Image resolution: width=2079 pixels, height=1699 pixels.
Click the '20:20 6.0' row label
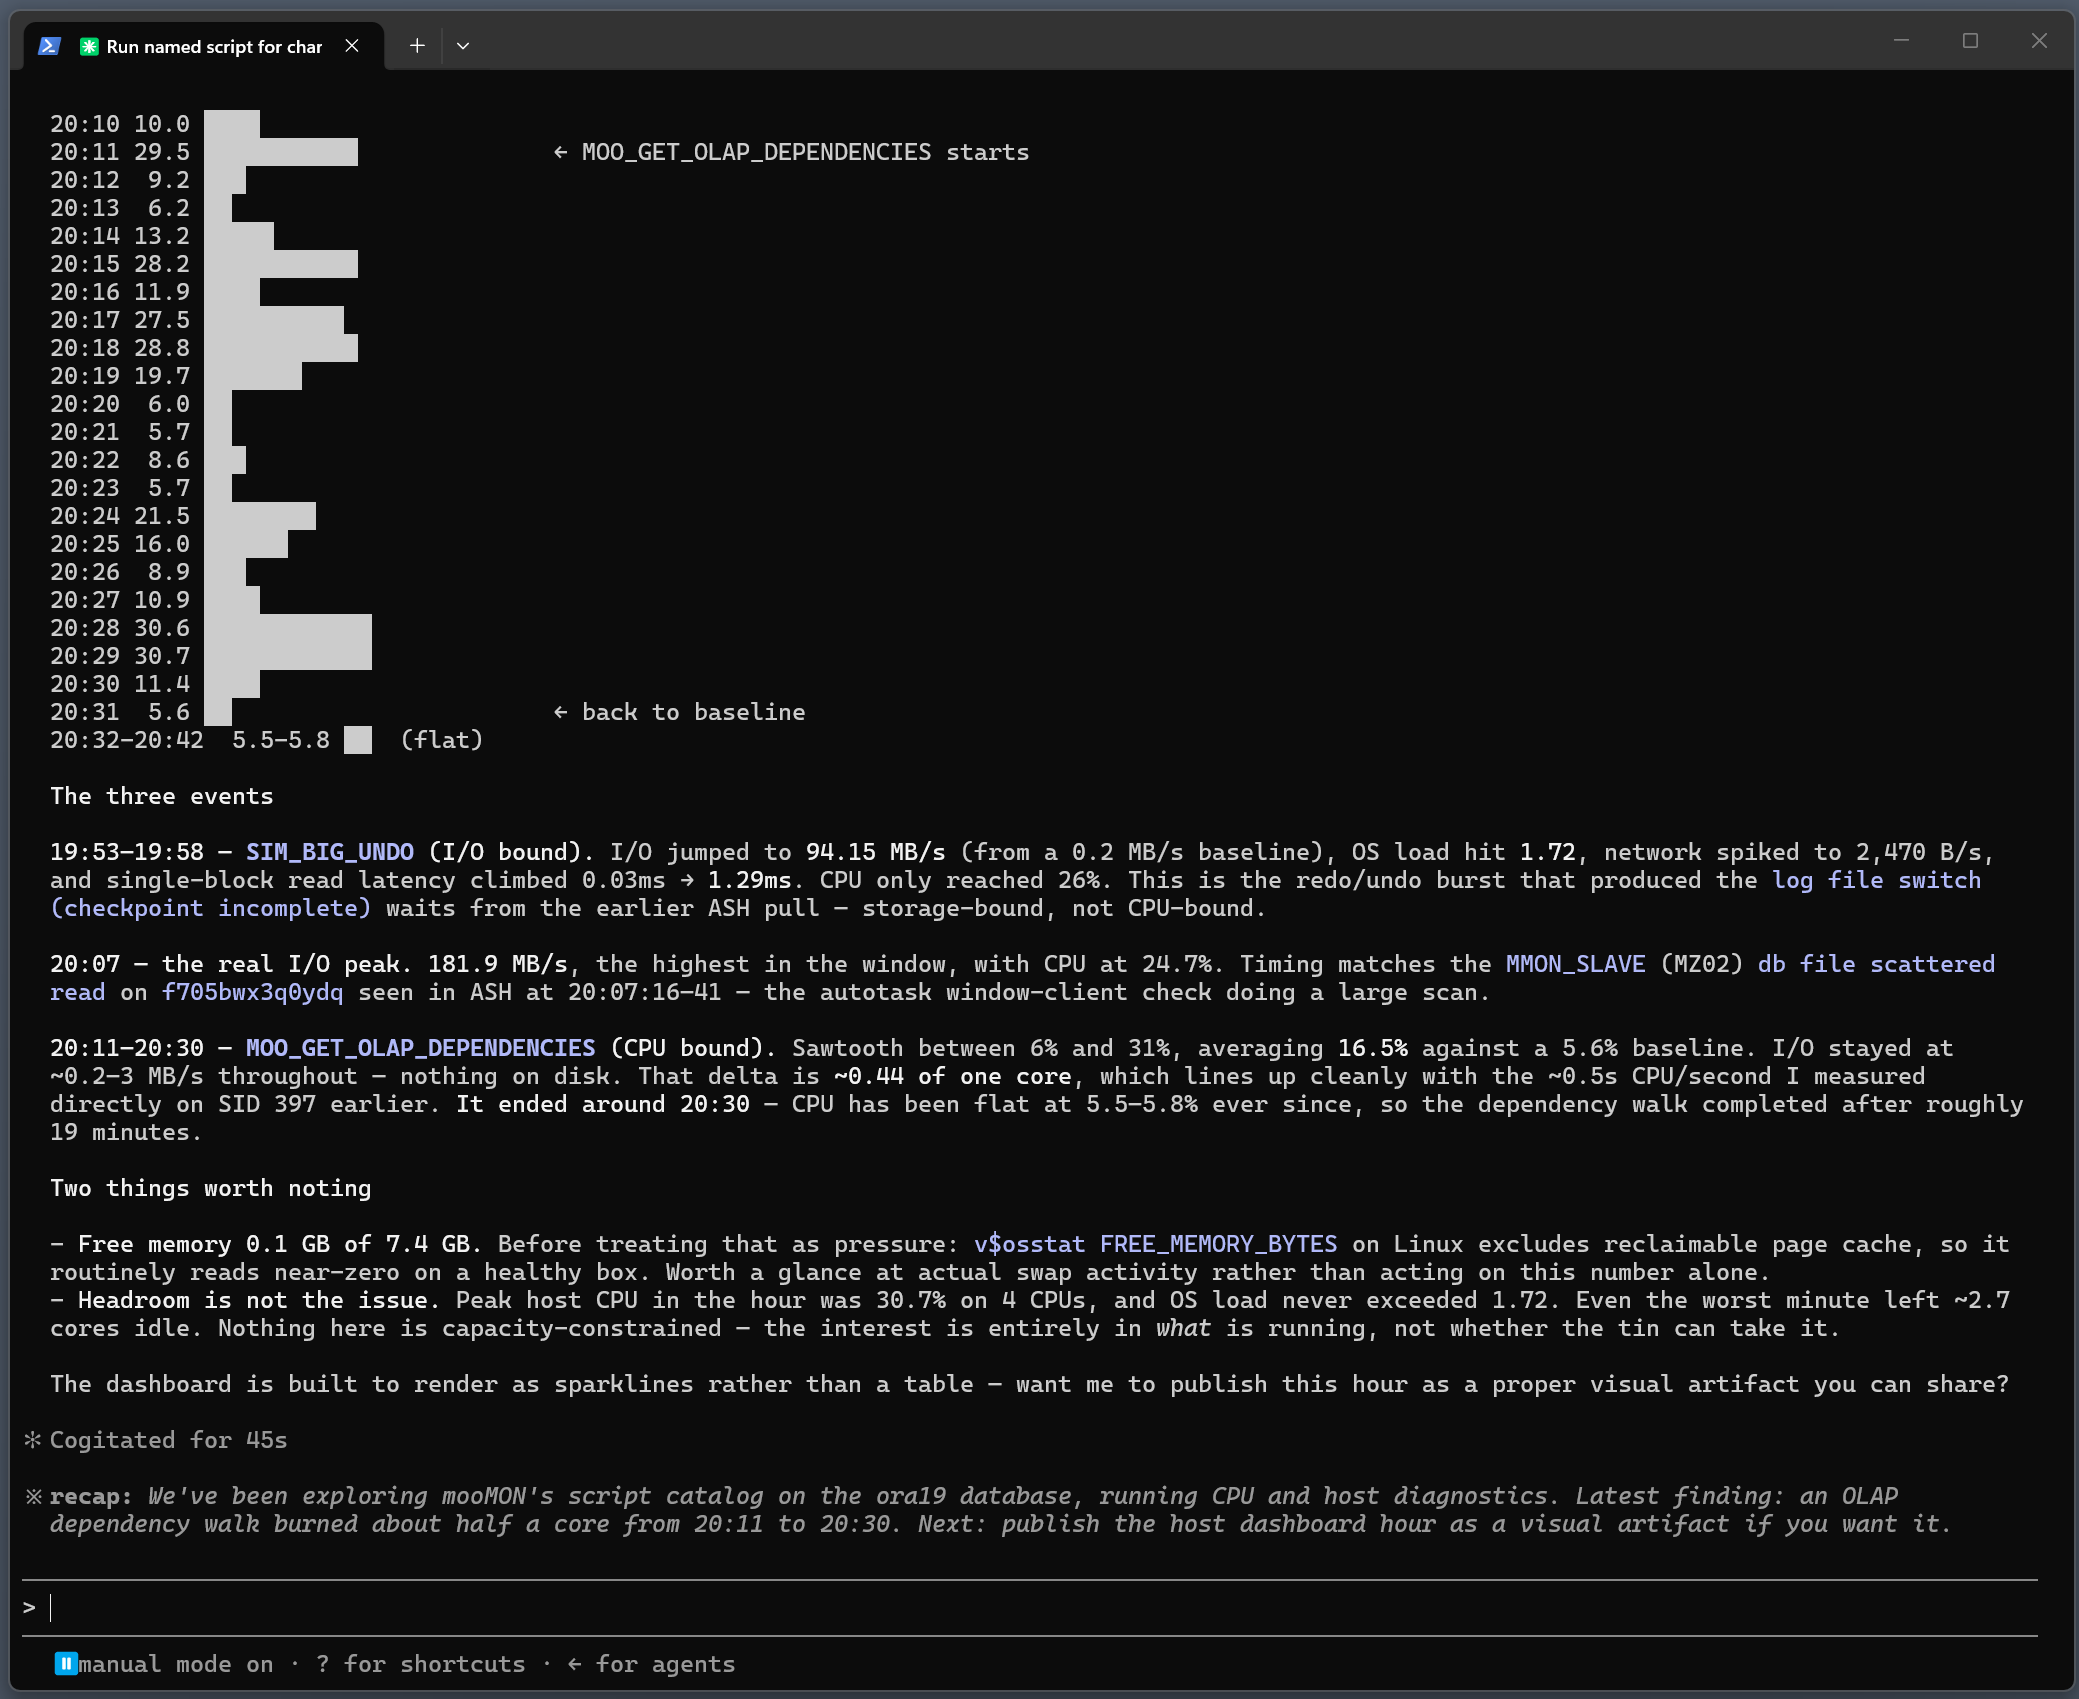coord(120,404)
